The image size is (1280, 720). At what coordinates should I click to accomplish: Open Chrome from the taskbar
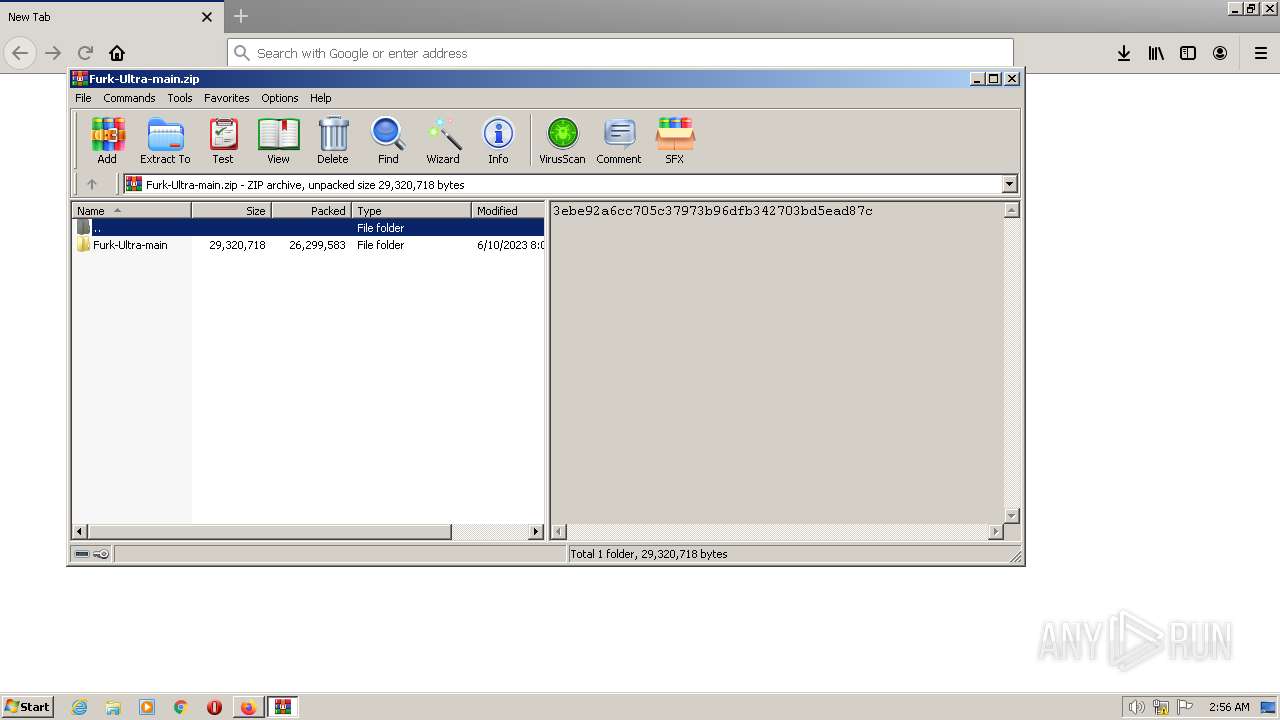click(181, 707)
